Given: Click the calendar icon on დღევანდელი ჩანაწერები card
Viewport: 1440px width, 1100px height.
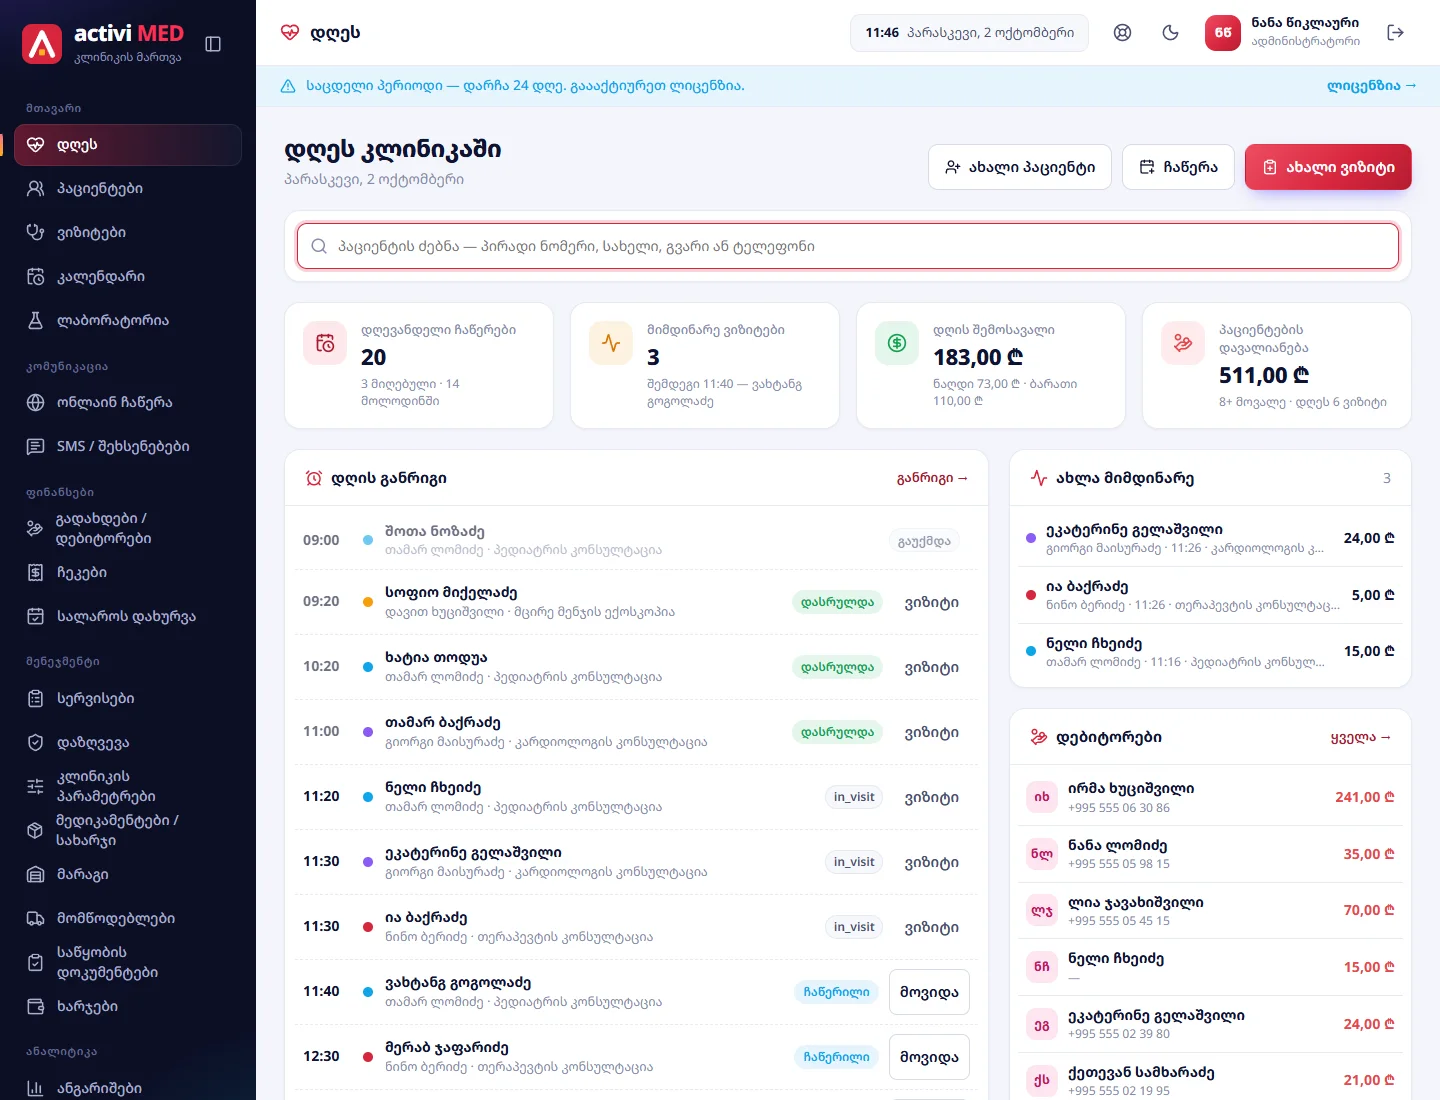Looking at the screenshot, I should point(325,343).
